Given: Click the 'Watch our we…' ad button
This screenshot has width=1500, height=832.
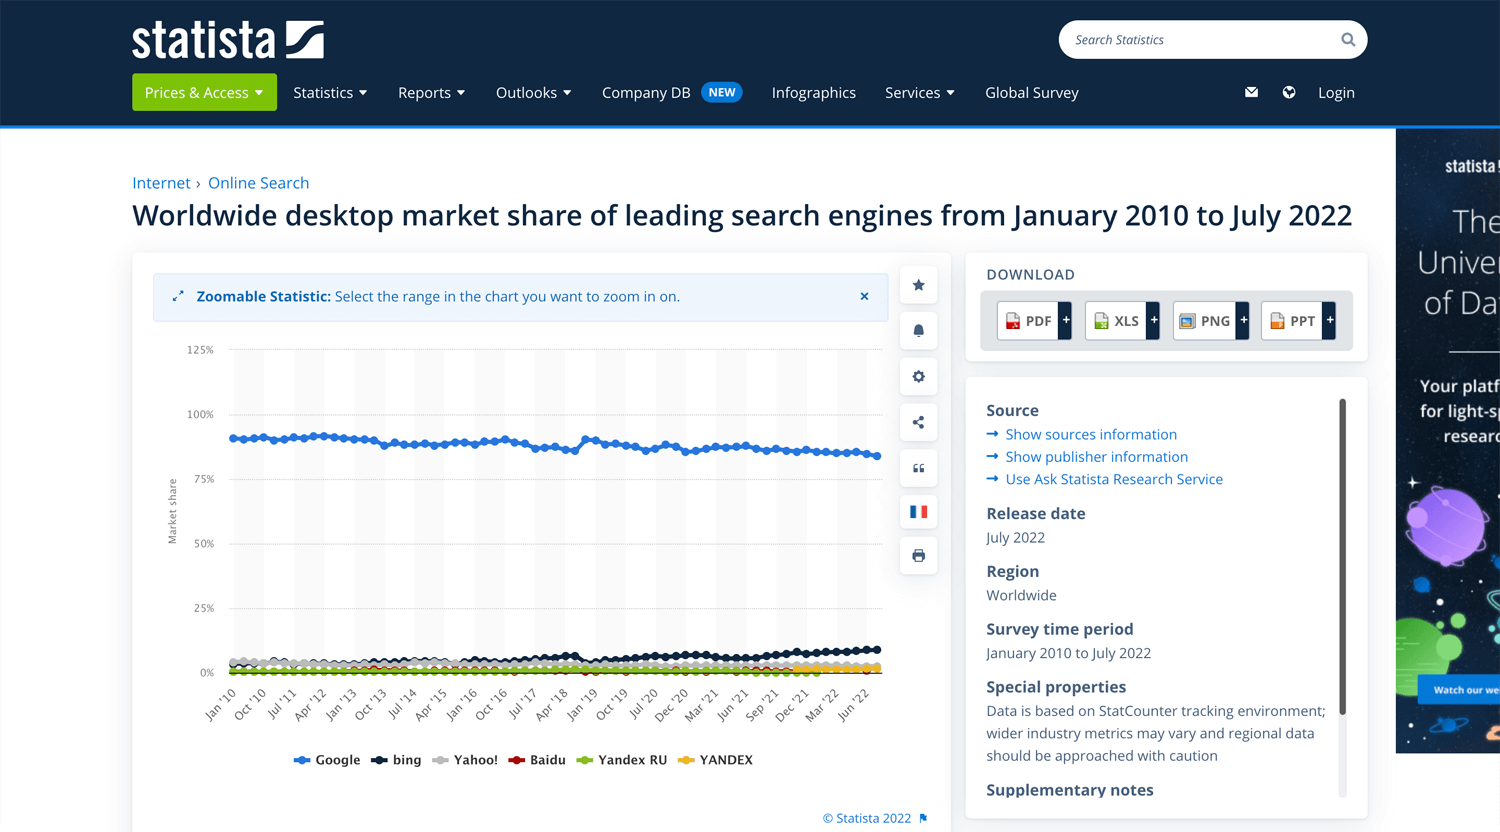Looking at the screenshot, I should pos(1460,690).
